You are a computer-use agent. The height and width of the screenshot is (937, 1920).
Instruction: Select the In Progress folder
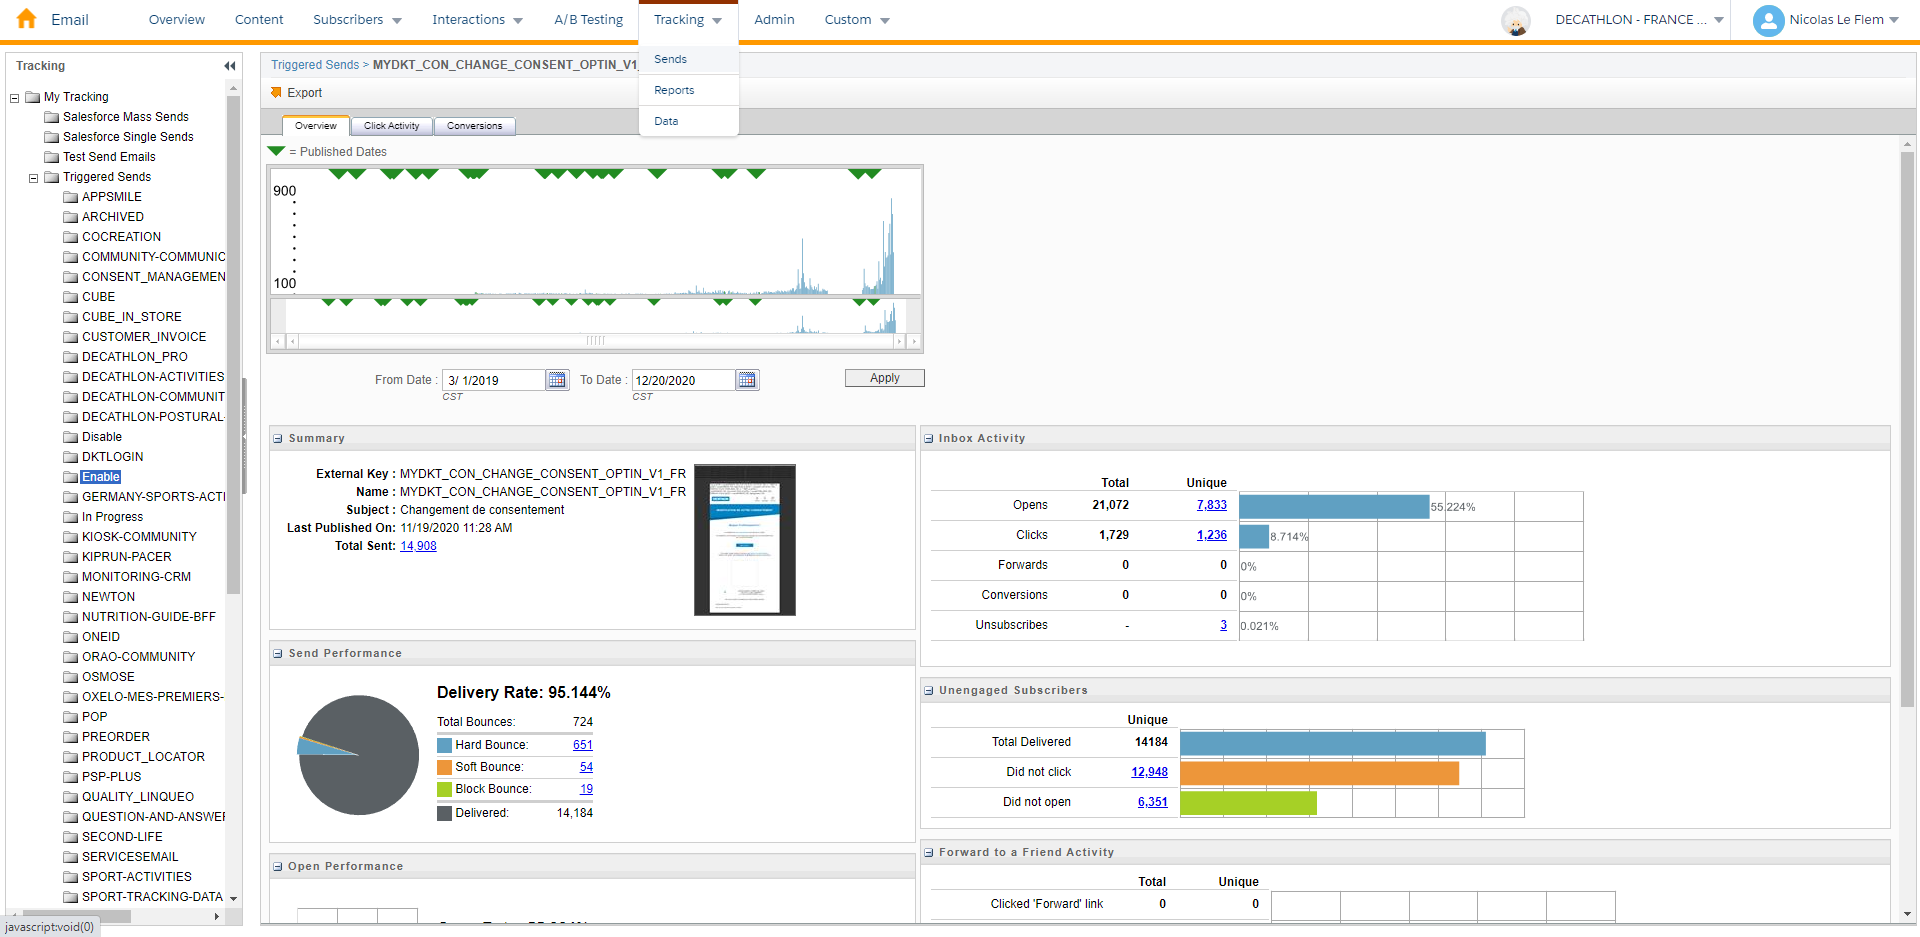(112, 517)
